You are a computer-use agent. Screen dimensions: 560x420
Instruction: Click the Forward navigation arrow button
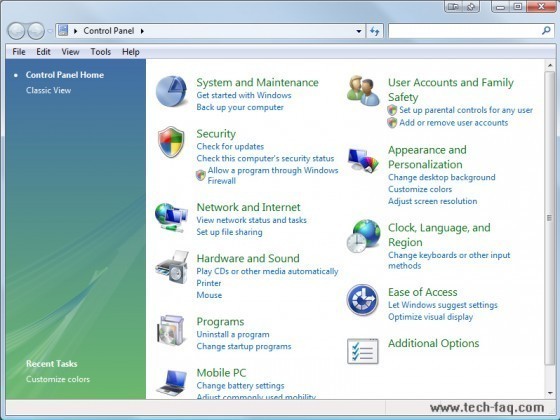pyautogui.click(x=36, y=31)
